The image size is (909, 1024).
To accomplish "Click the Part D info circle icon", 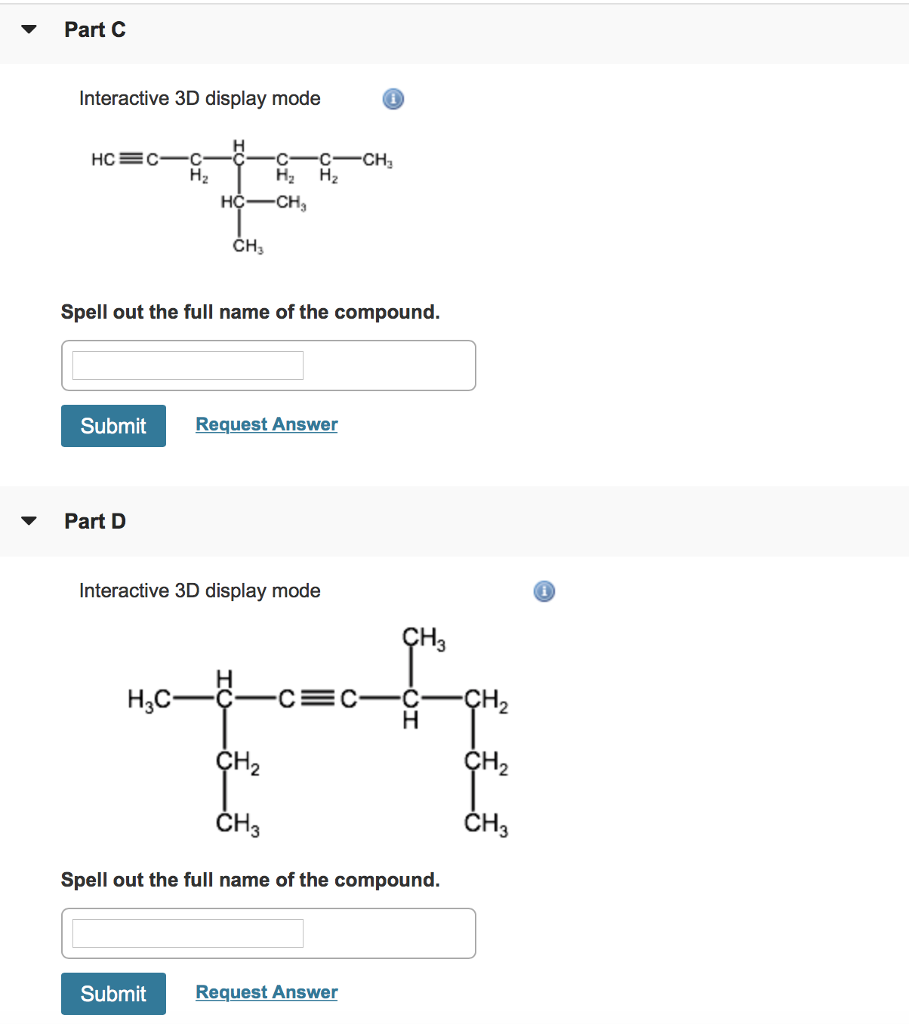I will click(x=543, y=591).
